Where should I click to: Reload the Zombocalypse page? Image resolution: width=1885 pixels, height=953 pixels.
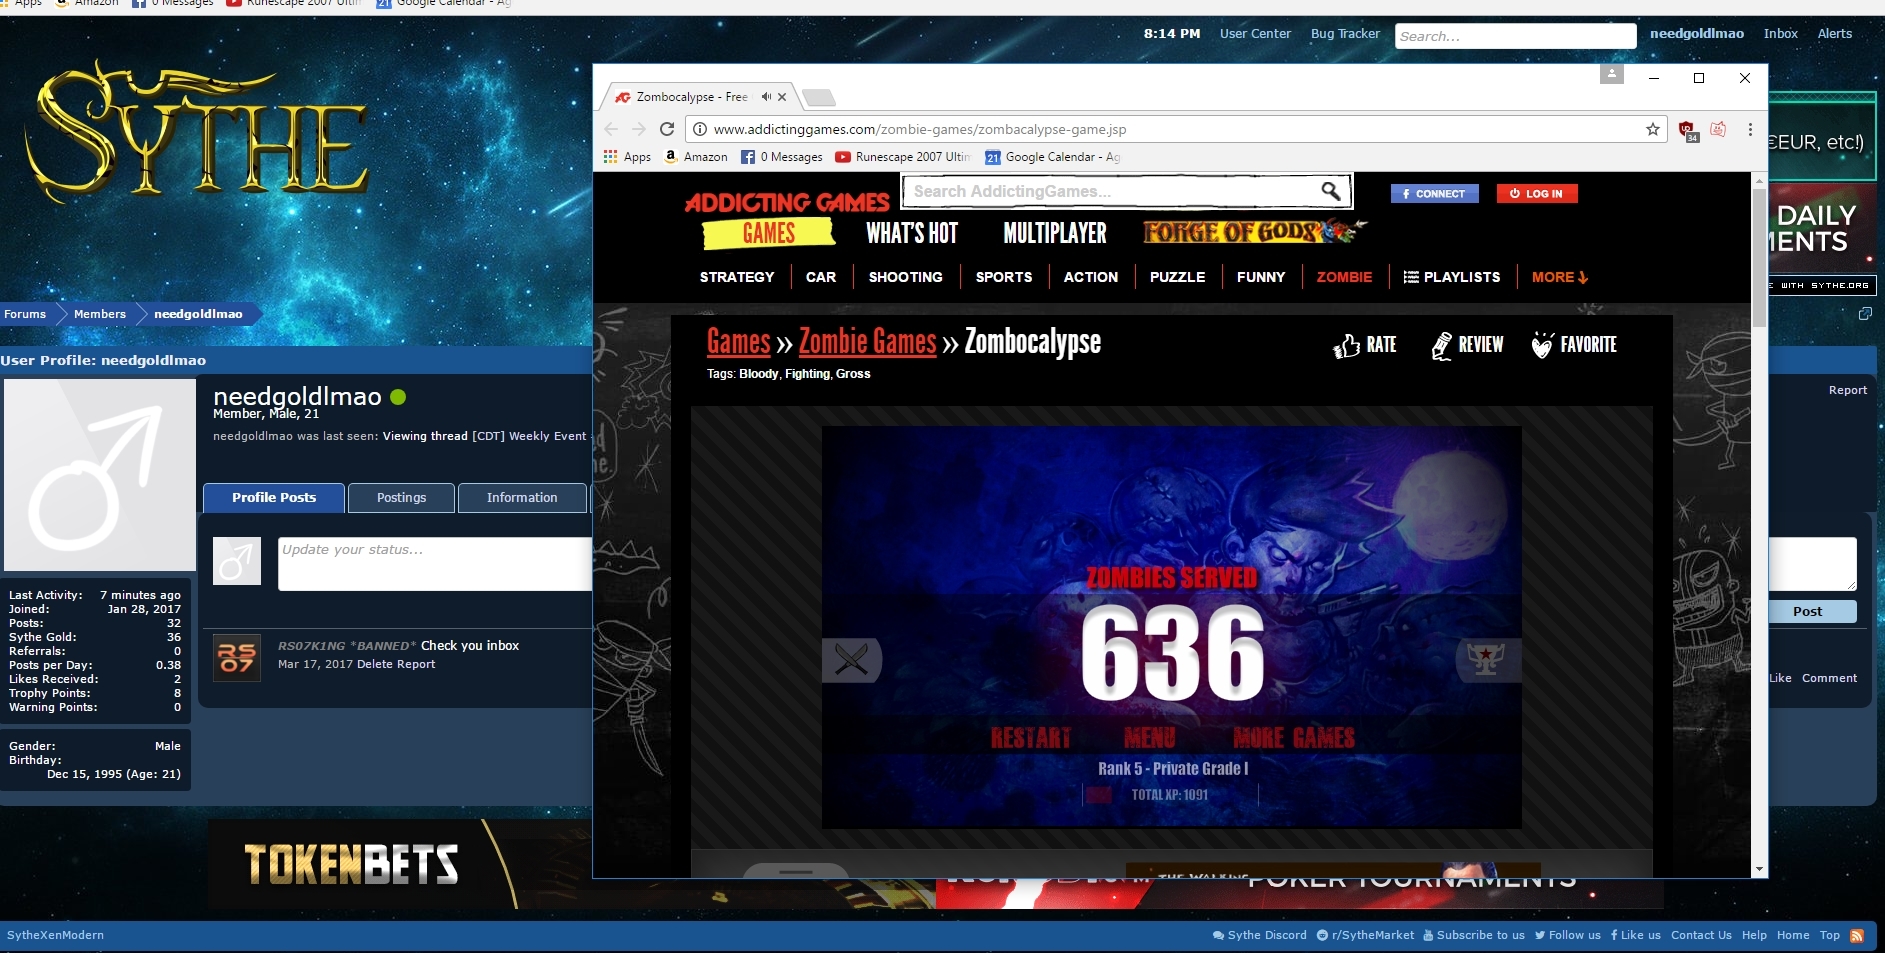pos(667,129)
